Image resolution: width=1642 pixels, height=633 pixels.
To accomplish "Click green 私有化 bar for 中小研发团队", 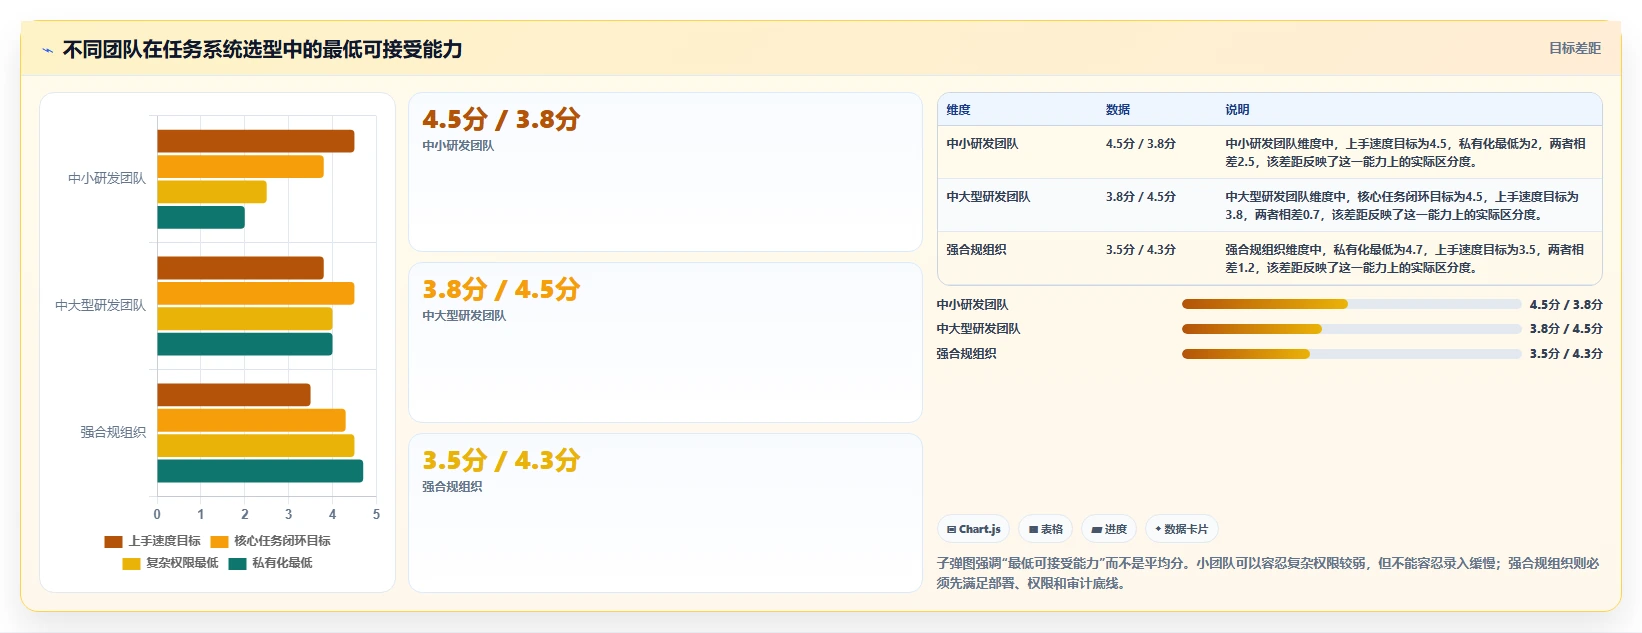I will tap(201, 217).
